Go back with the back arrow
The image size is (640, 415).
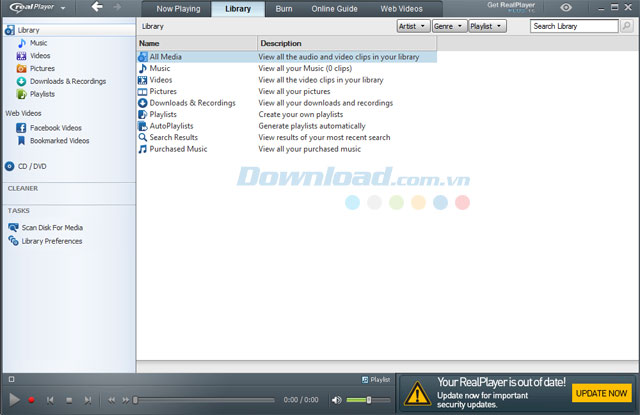pos(97,7)
